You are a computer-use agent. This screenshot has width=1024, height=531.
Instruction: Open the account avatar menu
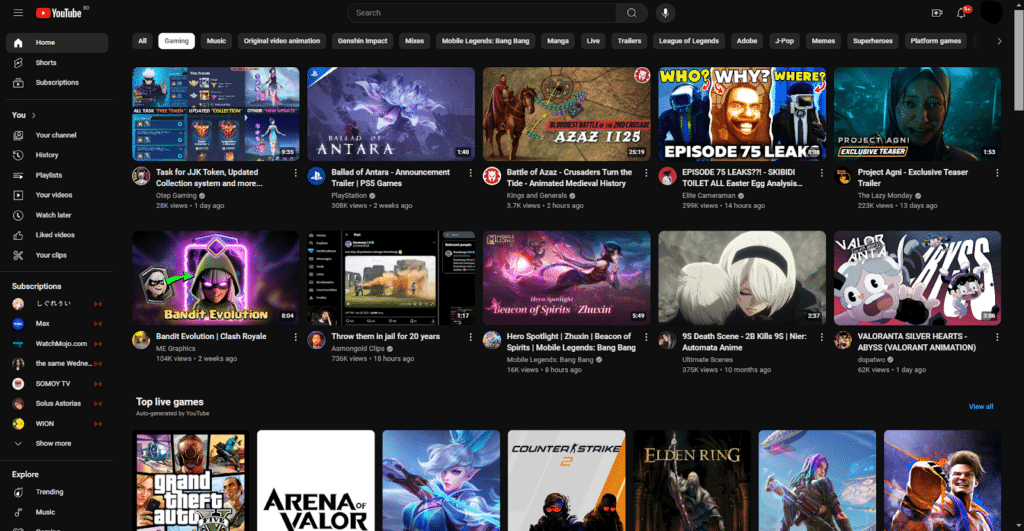point(991,12)
